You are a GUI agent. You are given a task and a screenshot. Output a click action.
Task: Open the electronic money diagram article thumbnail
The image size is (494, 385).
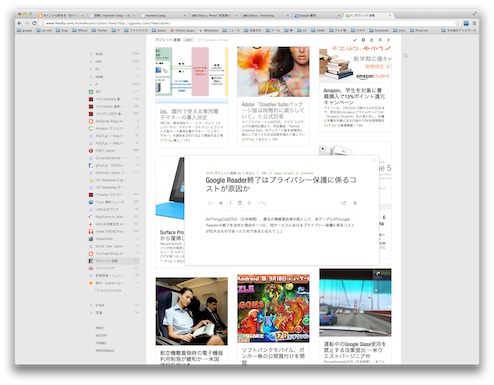pos(192,74)
